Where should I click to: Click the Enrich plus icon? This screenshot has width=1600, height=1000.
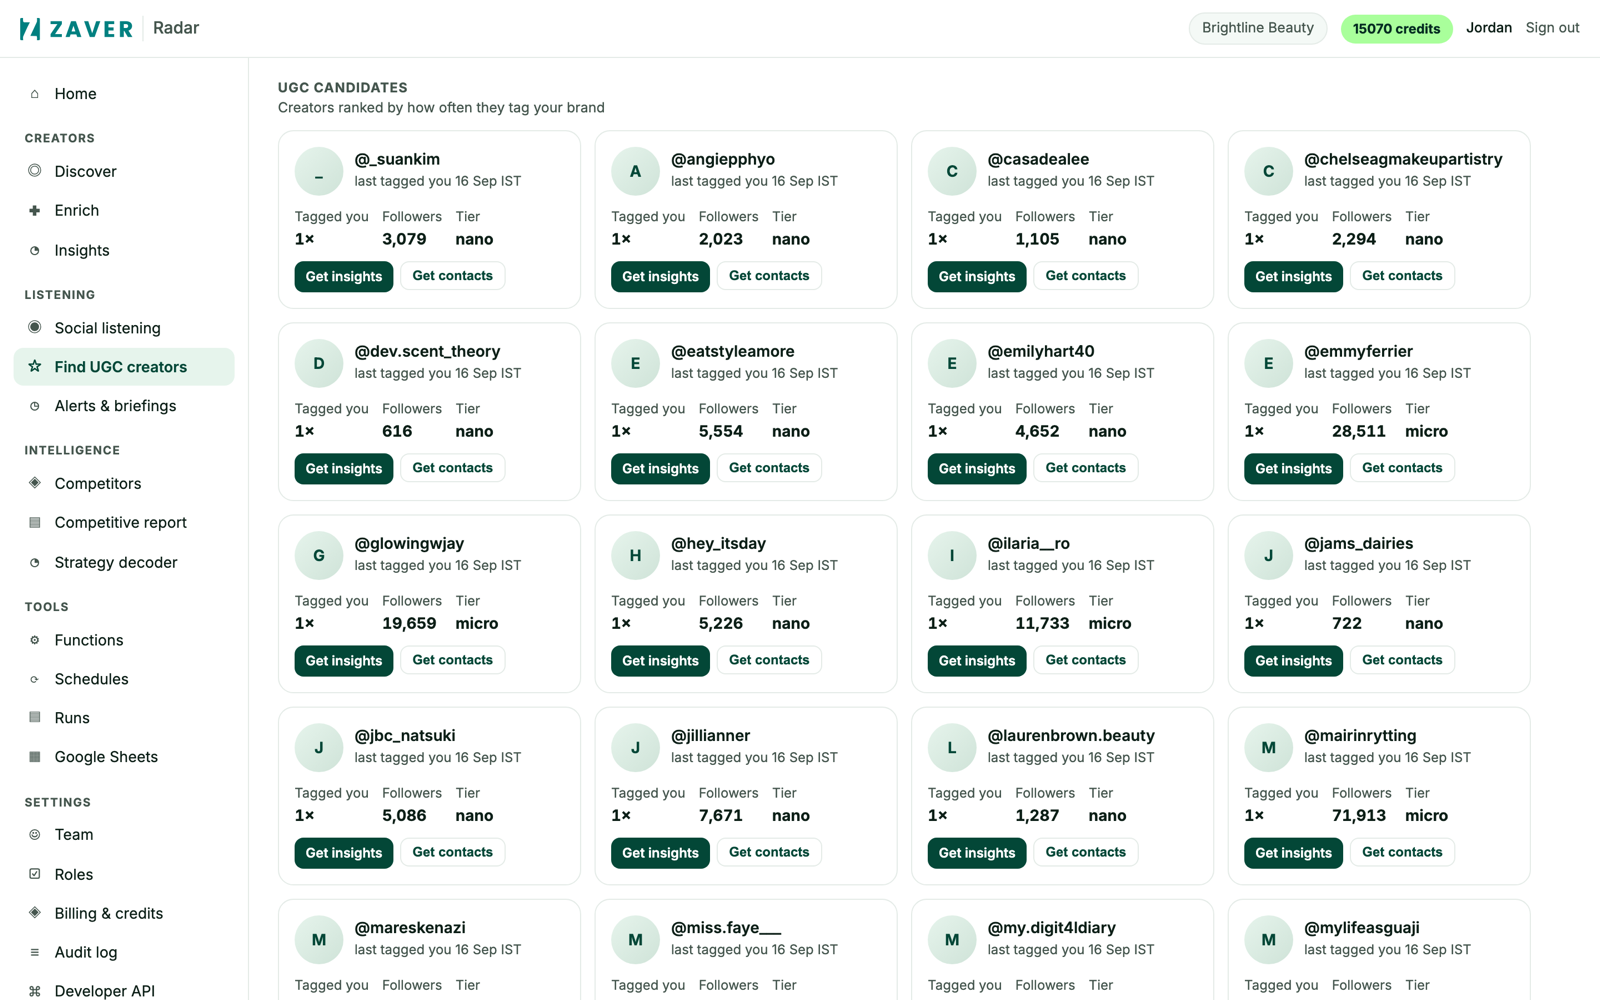pos(35,211)
